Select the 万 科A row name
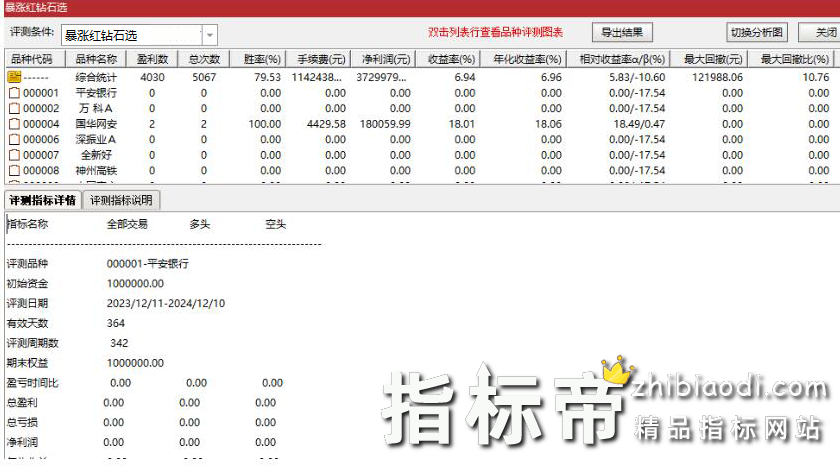Screen dimensions: 840x473 [x=96, y=108]
